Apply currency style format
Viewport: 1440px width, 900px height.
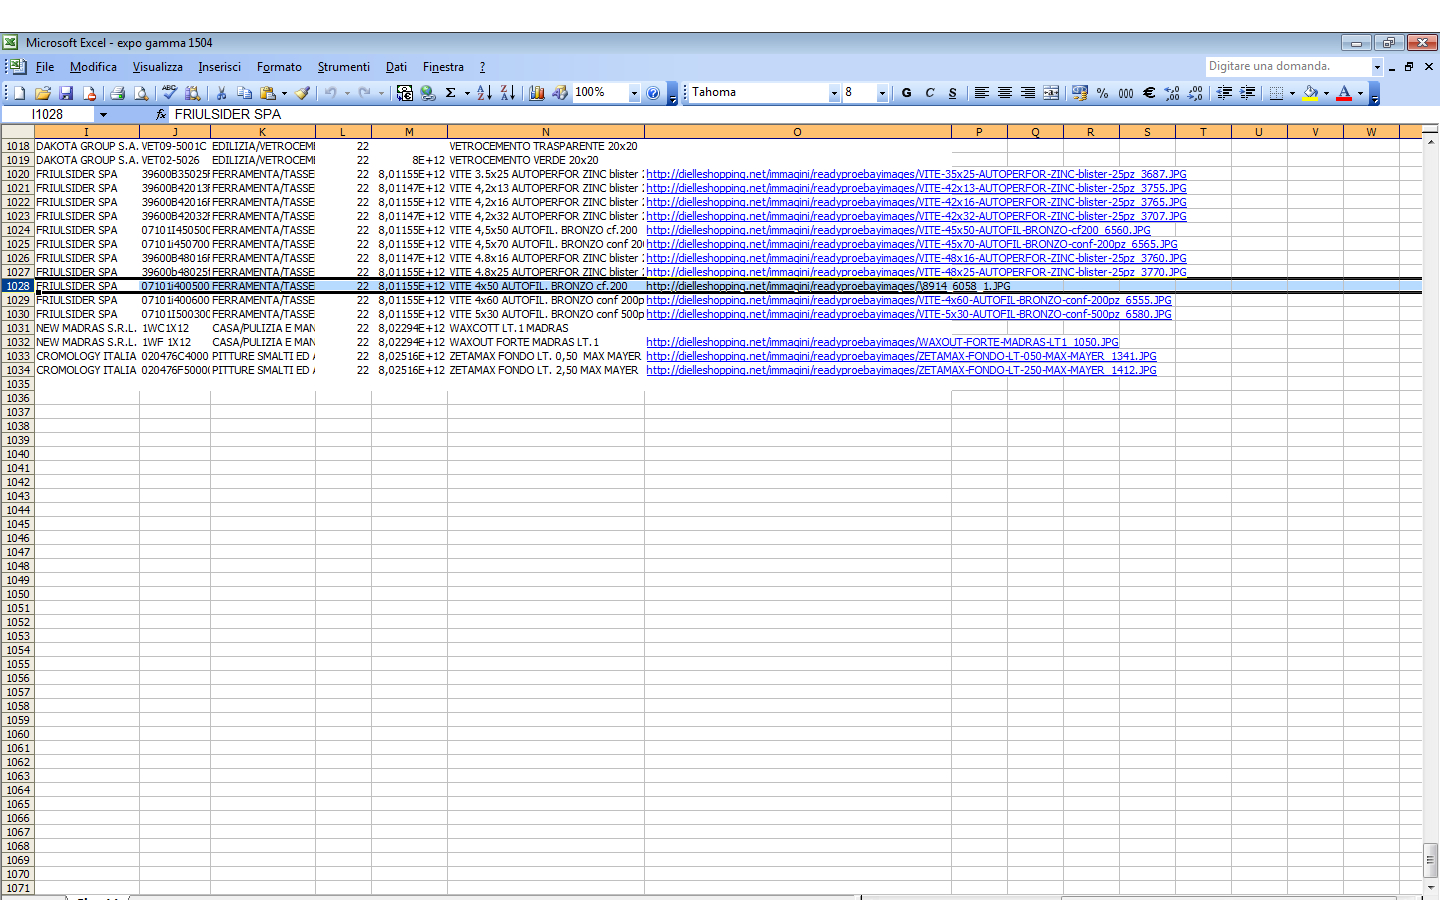(x=1080, y=93)
